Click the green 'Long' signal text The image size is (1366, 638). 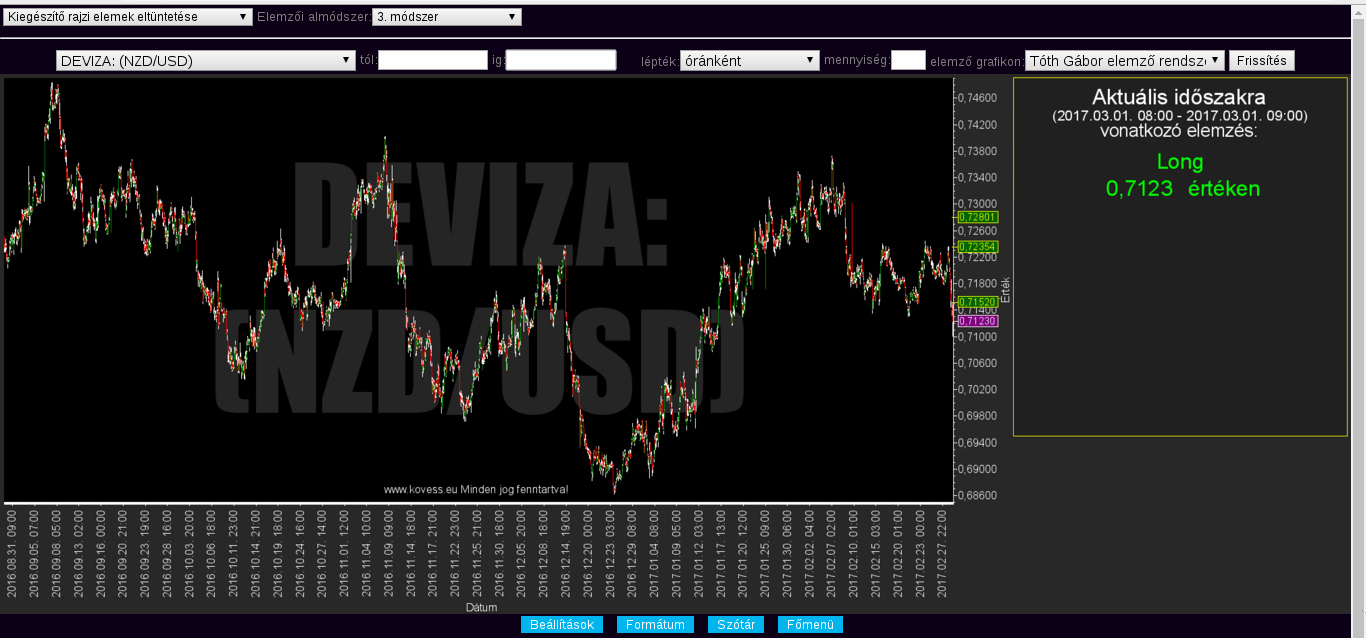pyautogui.click(x=1180, y=162)
